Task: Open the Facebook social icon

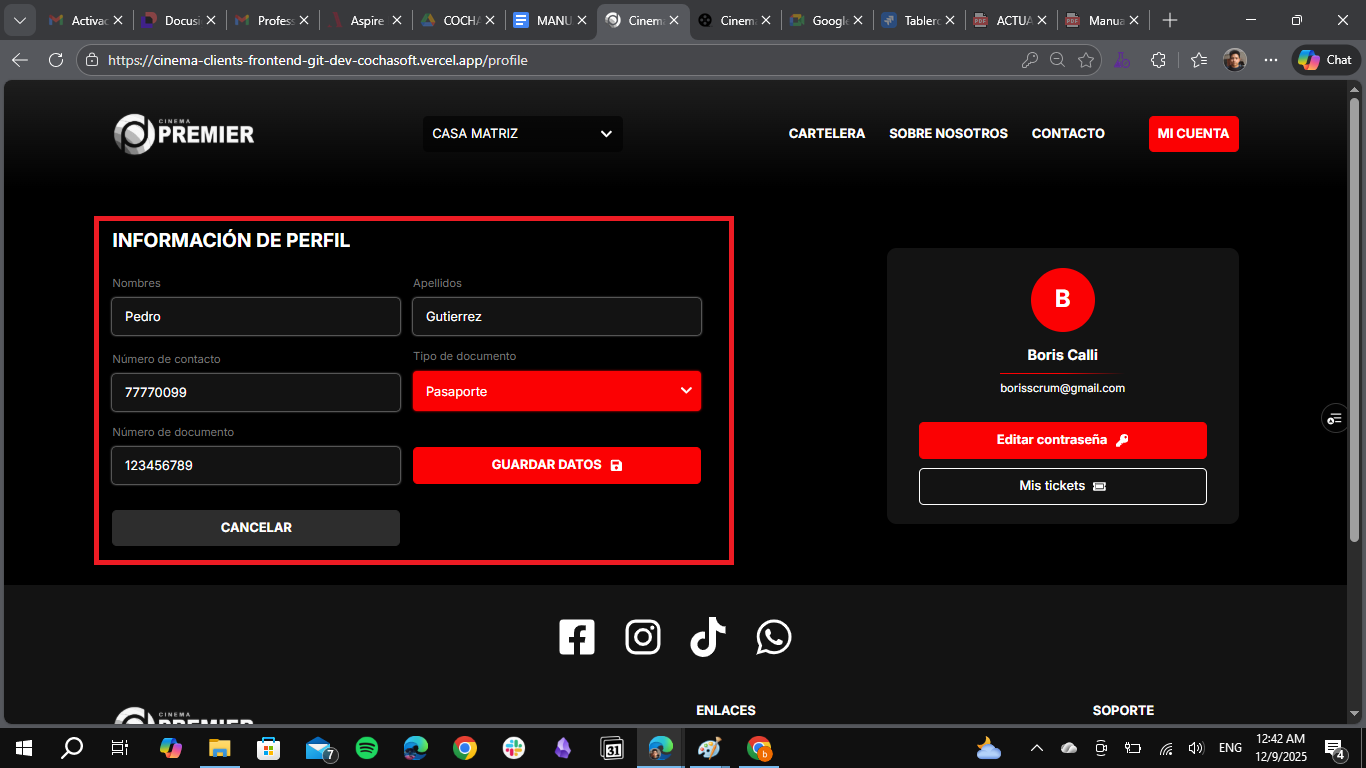Action: 577,637
